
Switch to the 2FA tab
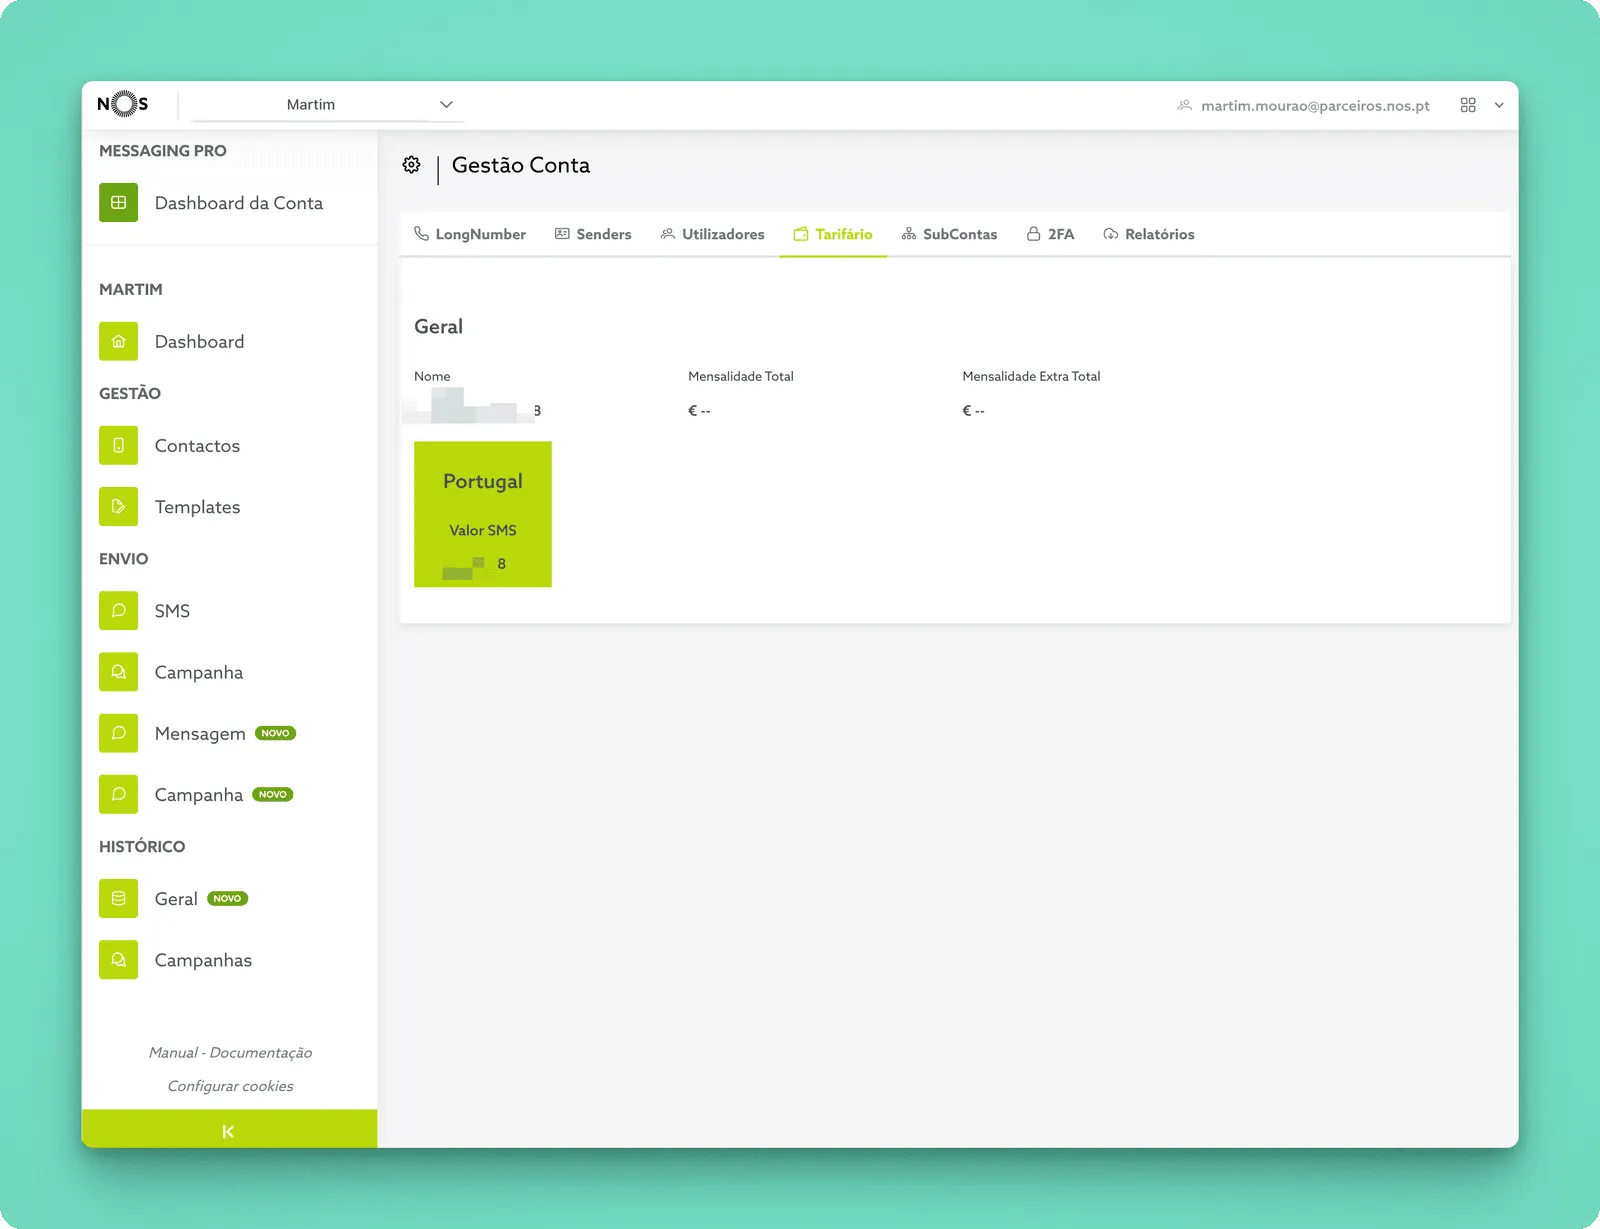coord(1050,234)
